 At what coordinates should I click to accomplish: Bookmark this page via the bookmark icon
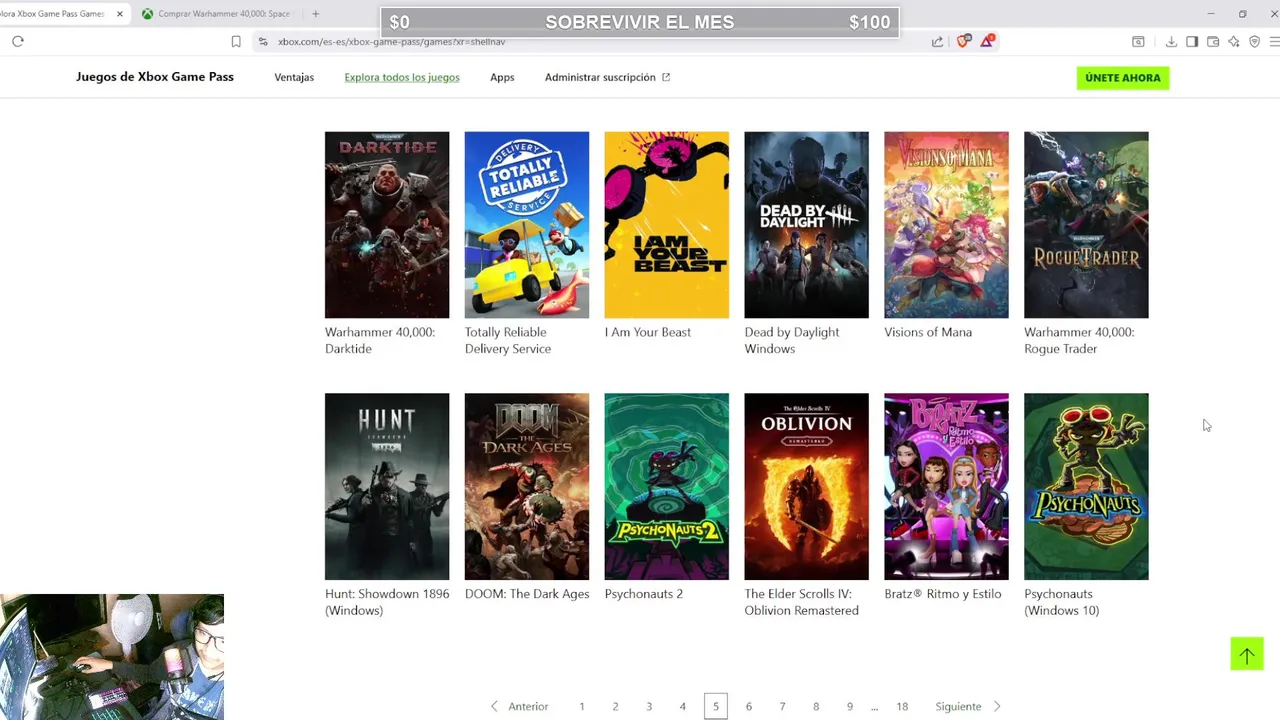point(236,41)
